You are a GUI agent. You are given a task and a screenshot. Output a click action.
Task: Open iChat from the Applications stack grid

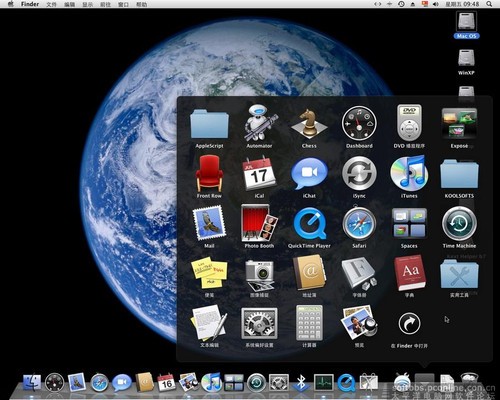coord(309,174)
